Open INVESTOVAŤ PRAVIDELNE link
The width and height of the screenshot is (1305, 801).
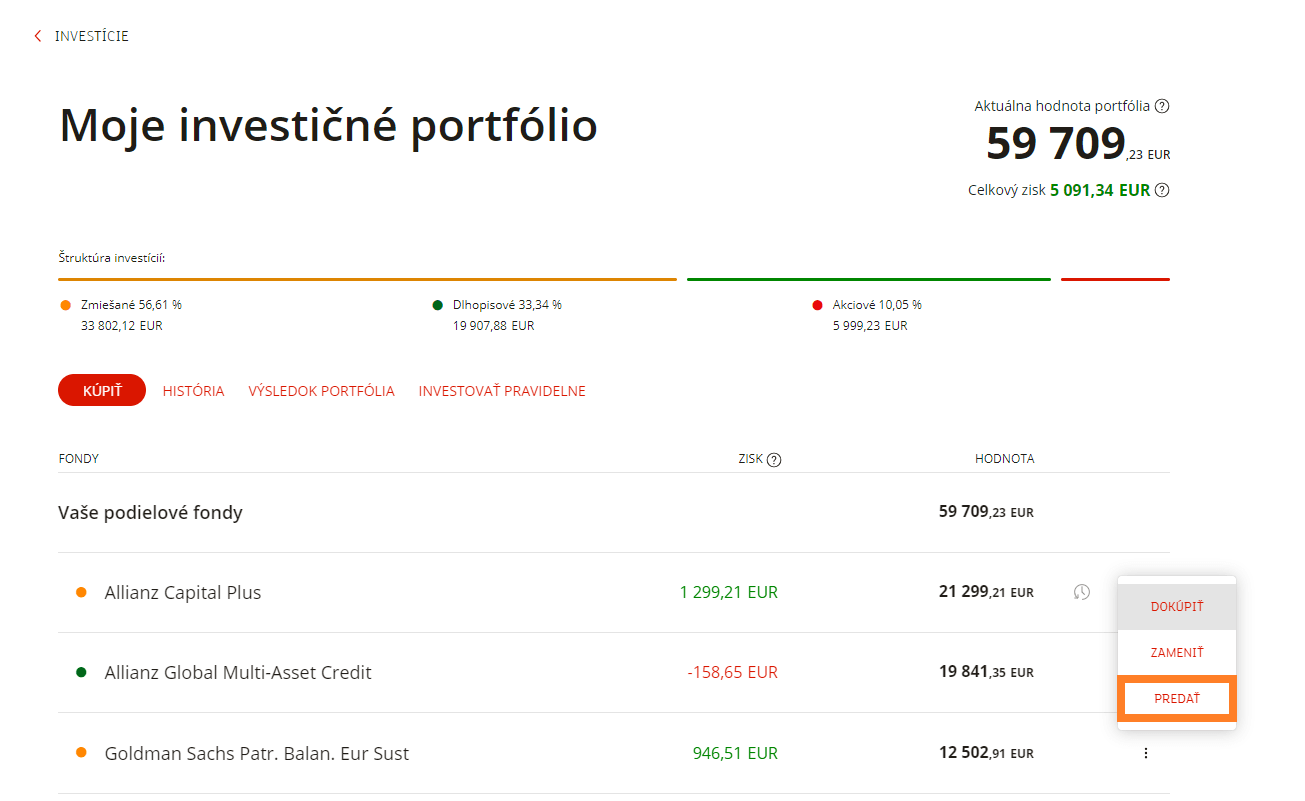point(502,391)
